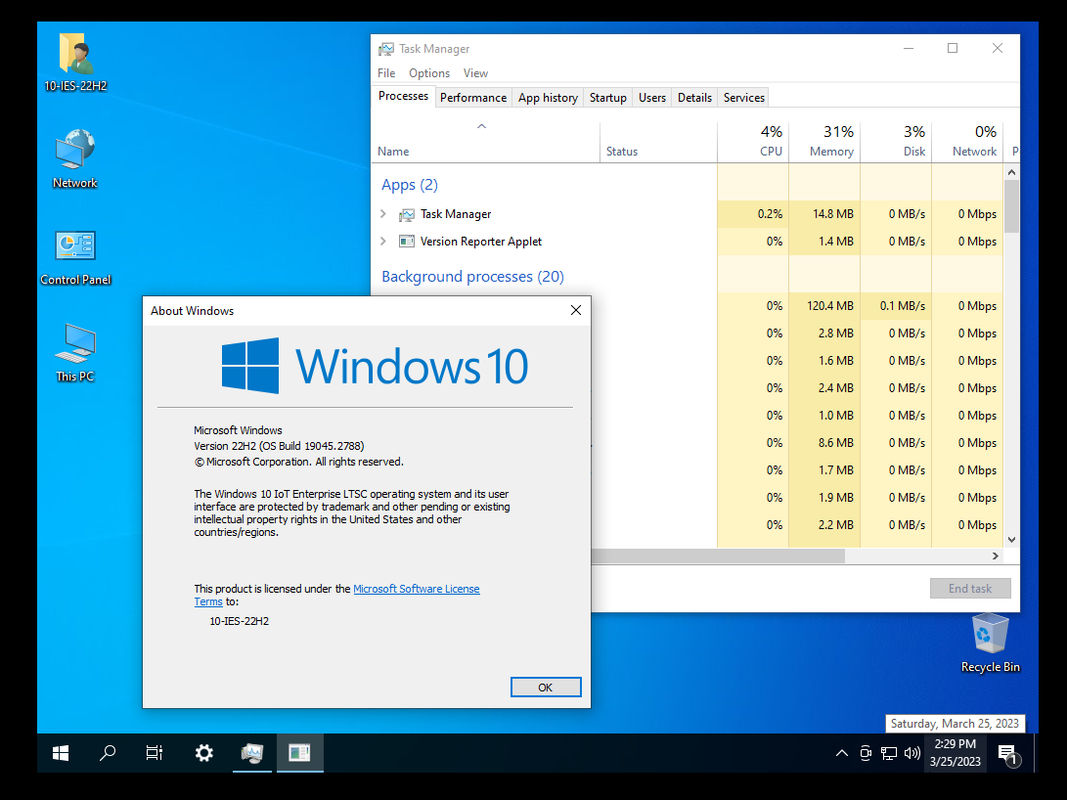
Task: Click the vertical scrollbar thumb in Task Manager
Action: click(1011, 206)
